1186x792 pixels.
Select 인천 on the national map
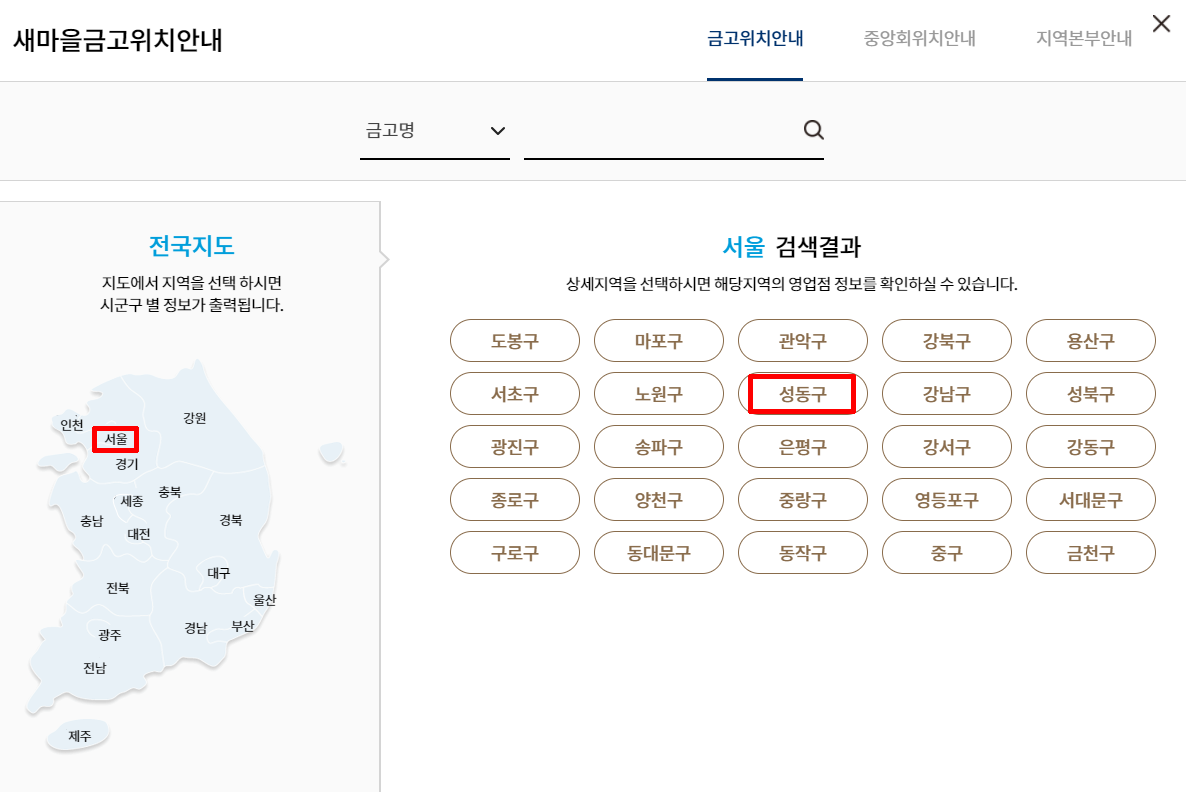(x=72, y=424)
